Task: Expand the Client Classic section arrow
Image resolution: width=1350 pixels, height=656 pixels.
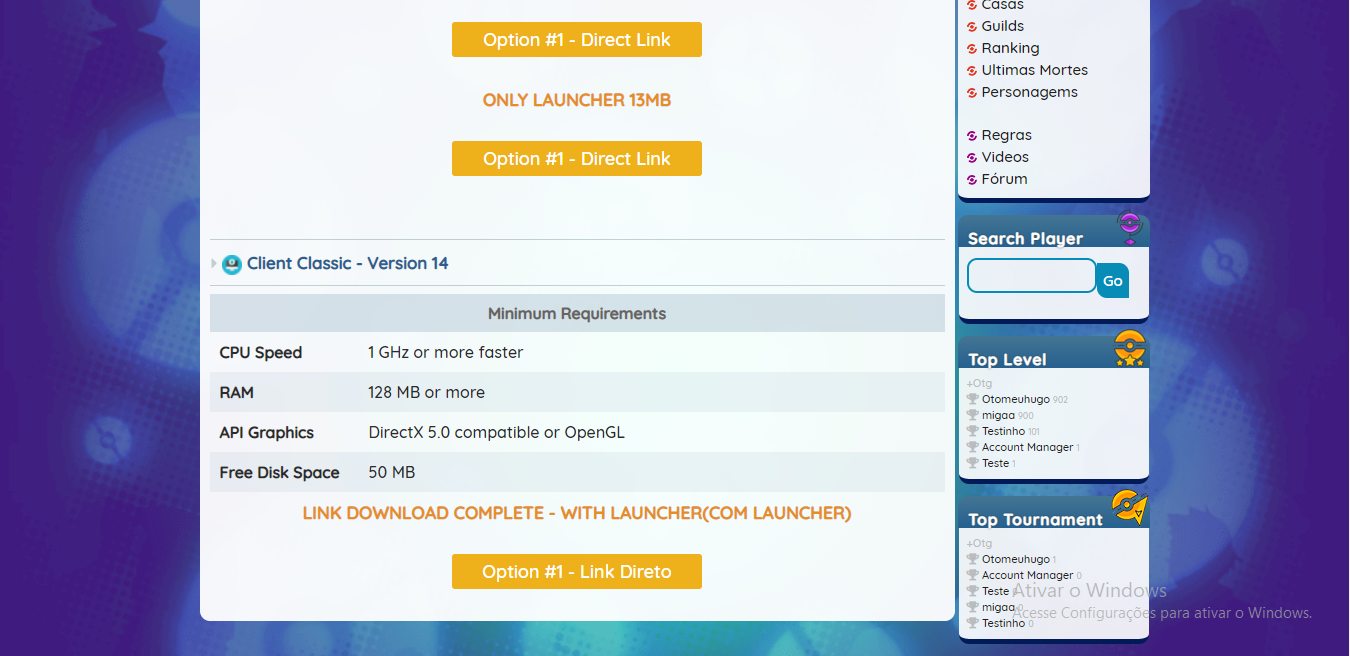Action: [x=214, y=264]
